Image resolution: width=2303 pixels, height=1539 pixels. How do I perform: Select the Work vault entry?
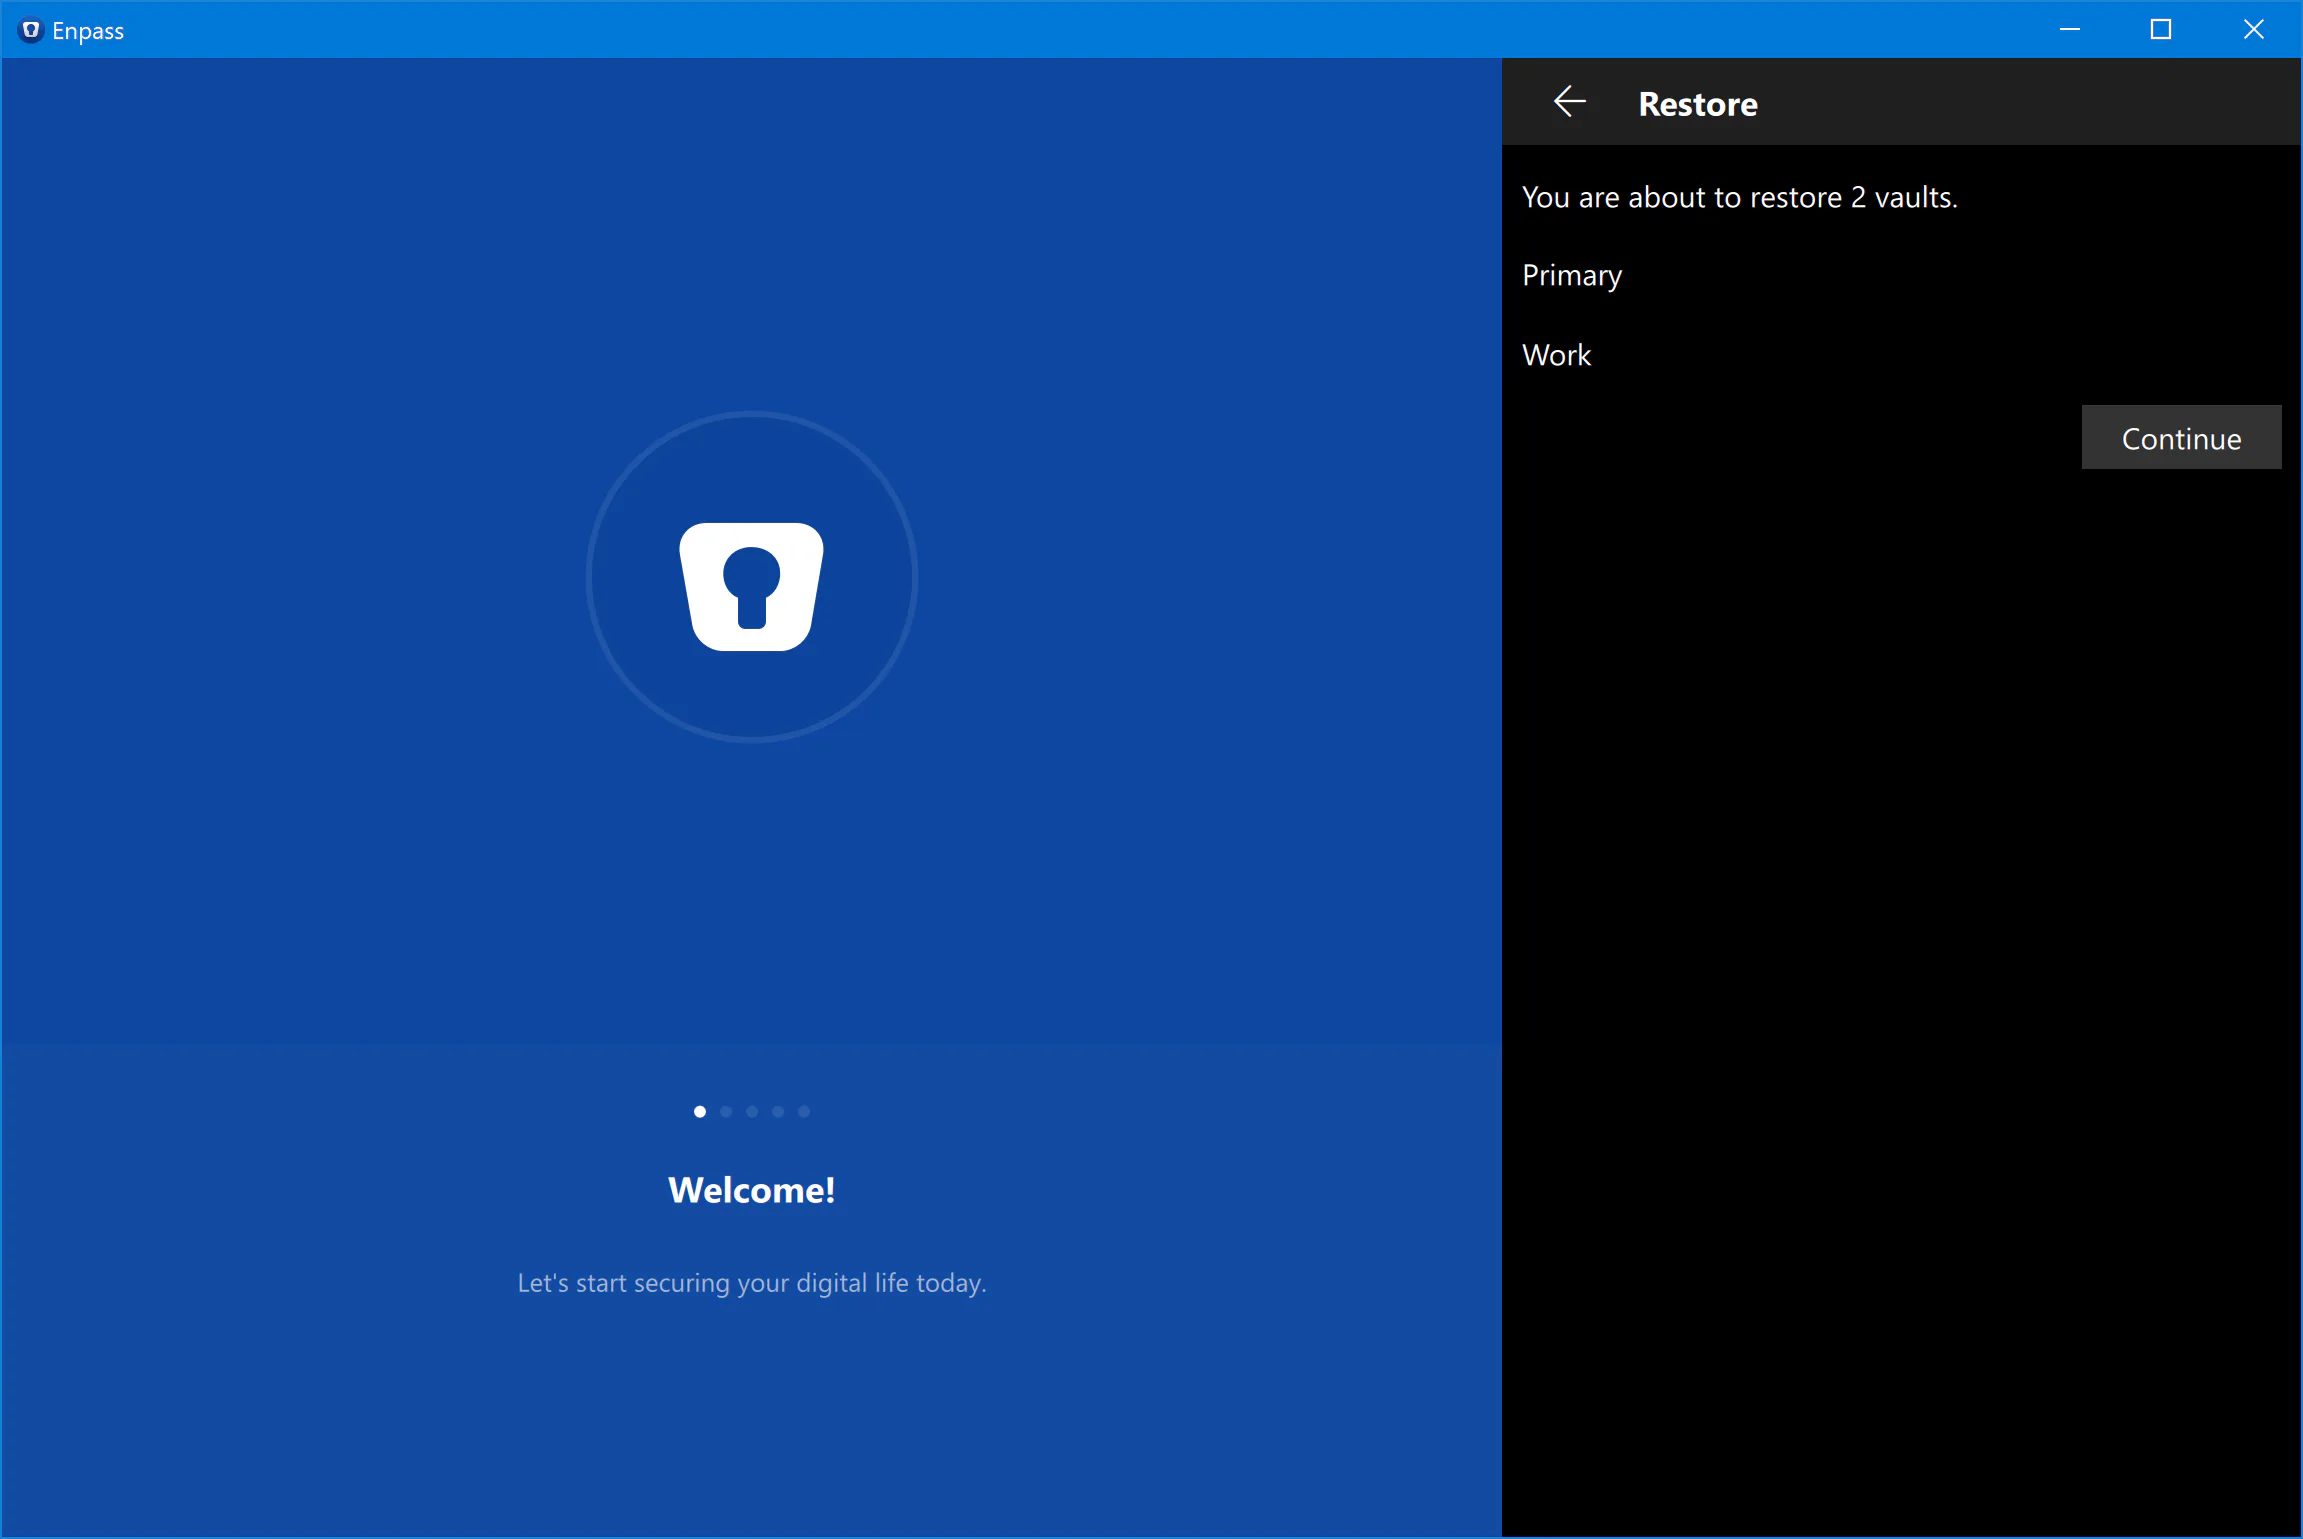pos(1556,355)
